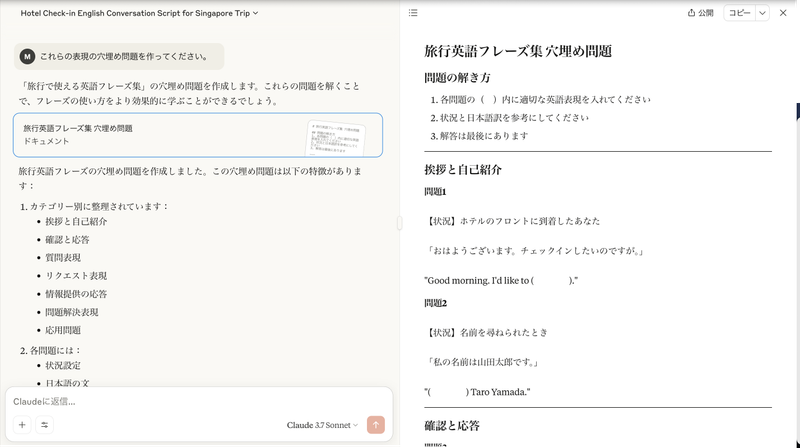Open the artifact outline list icon

(x=413, y=13)
